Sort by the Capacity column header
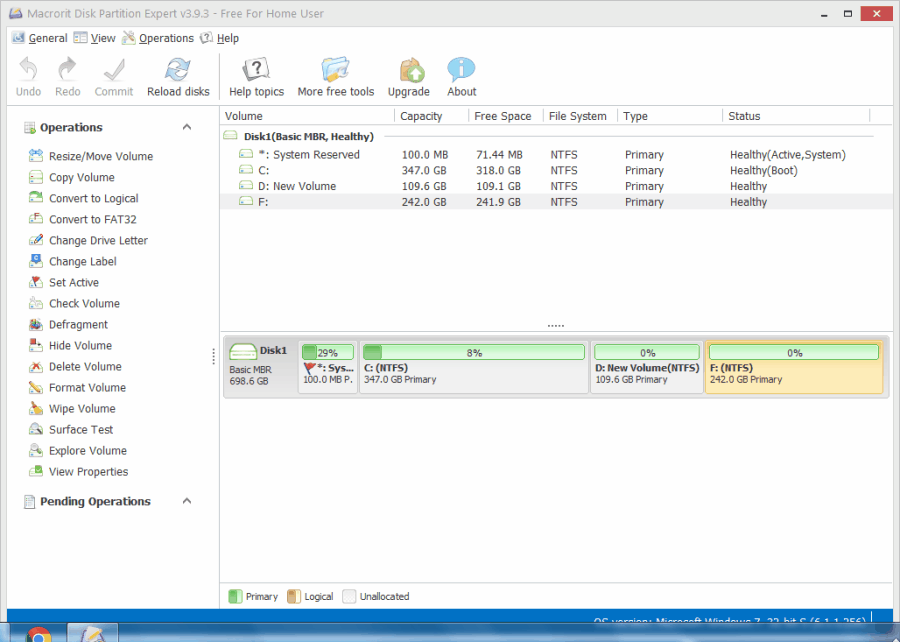 click(432, 116)
